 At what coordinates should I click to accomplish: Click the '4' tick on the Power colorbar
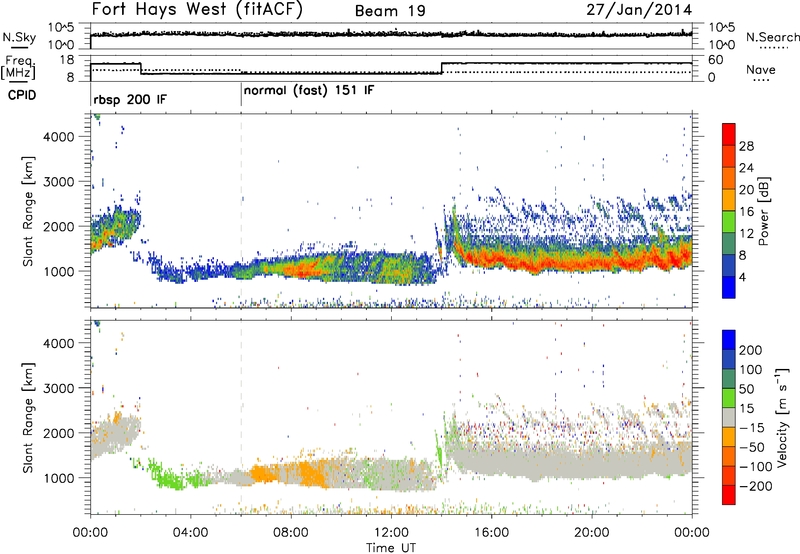pyautogui.click(x=743, y=277)
